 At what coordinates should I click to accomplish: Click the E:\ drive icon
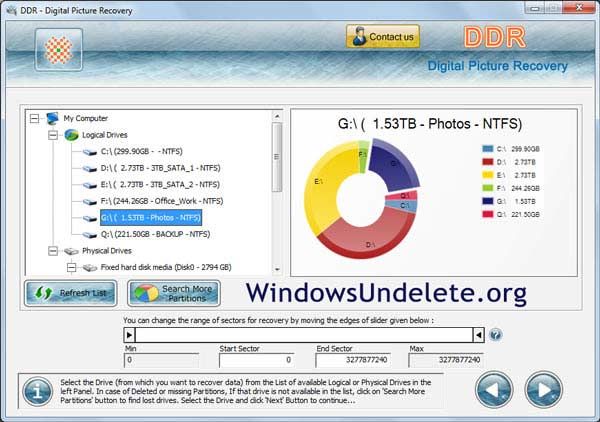click(90, 185)
